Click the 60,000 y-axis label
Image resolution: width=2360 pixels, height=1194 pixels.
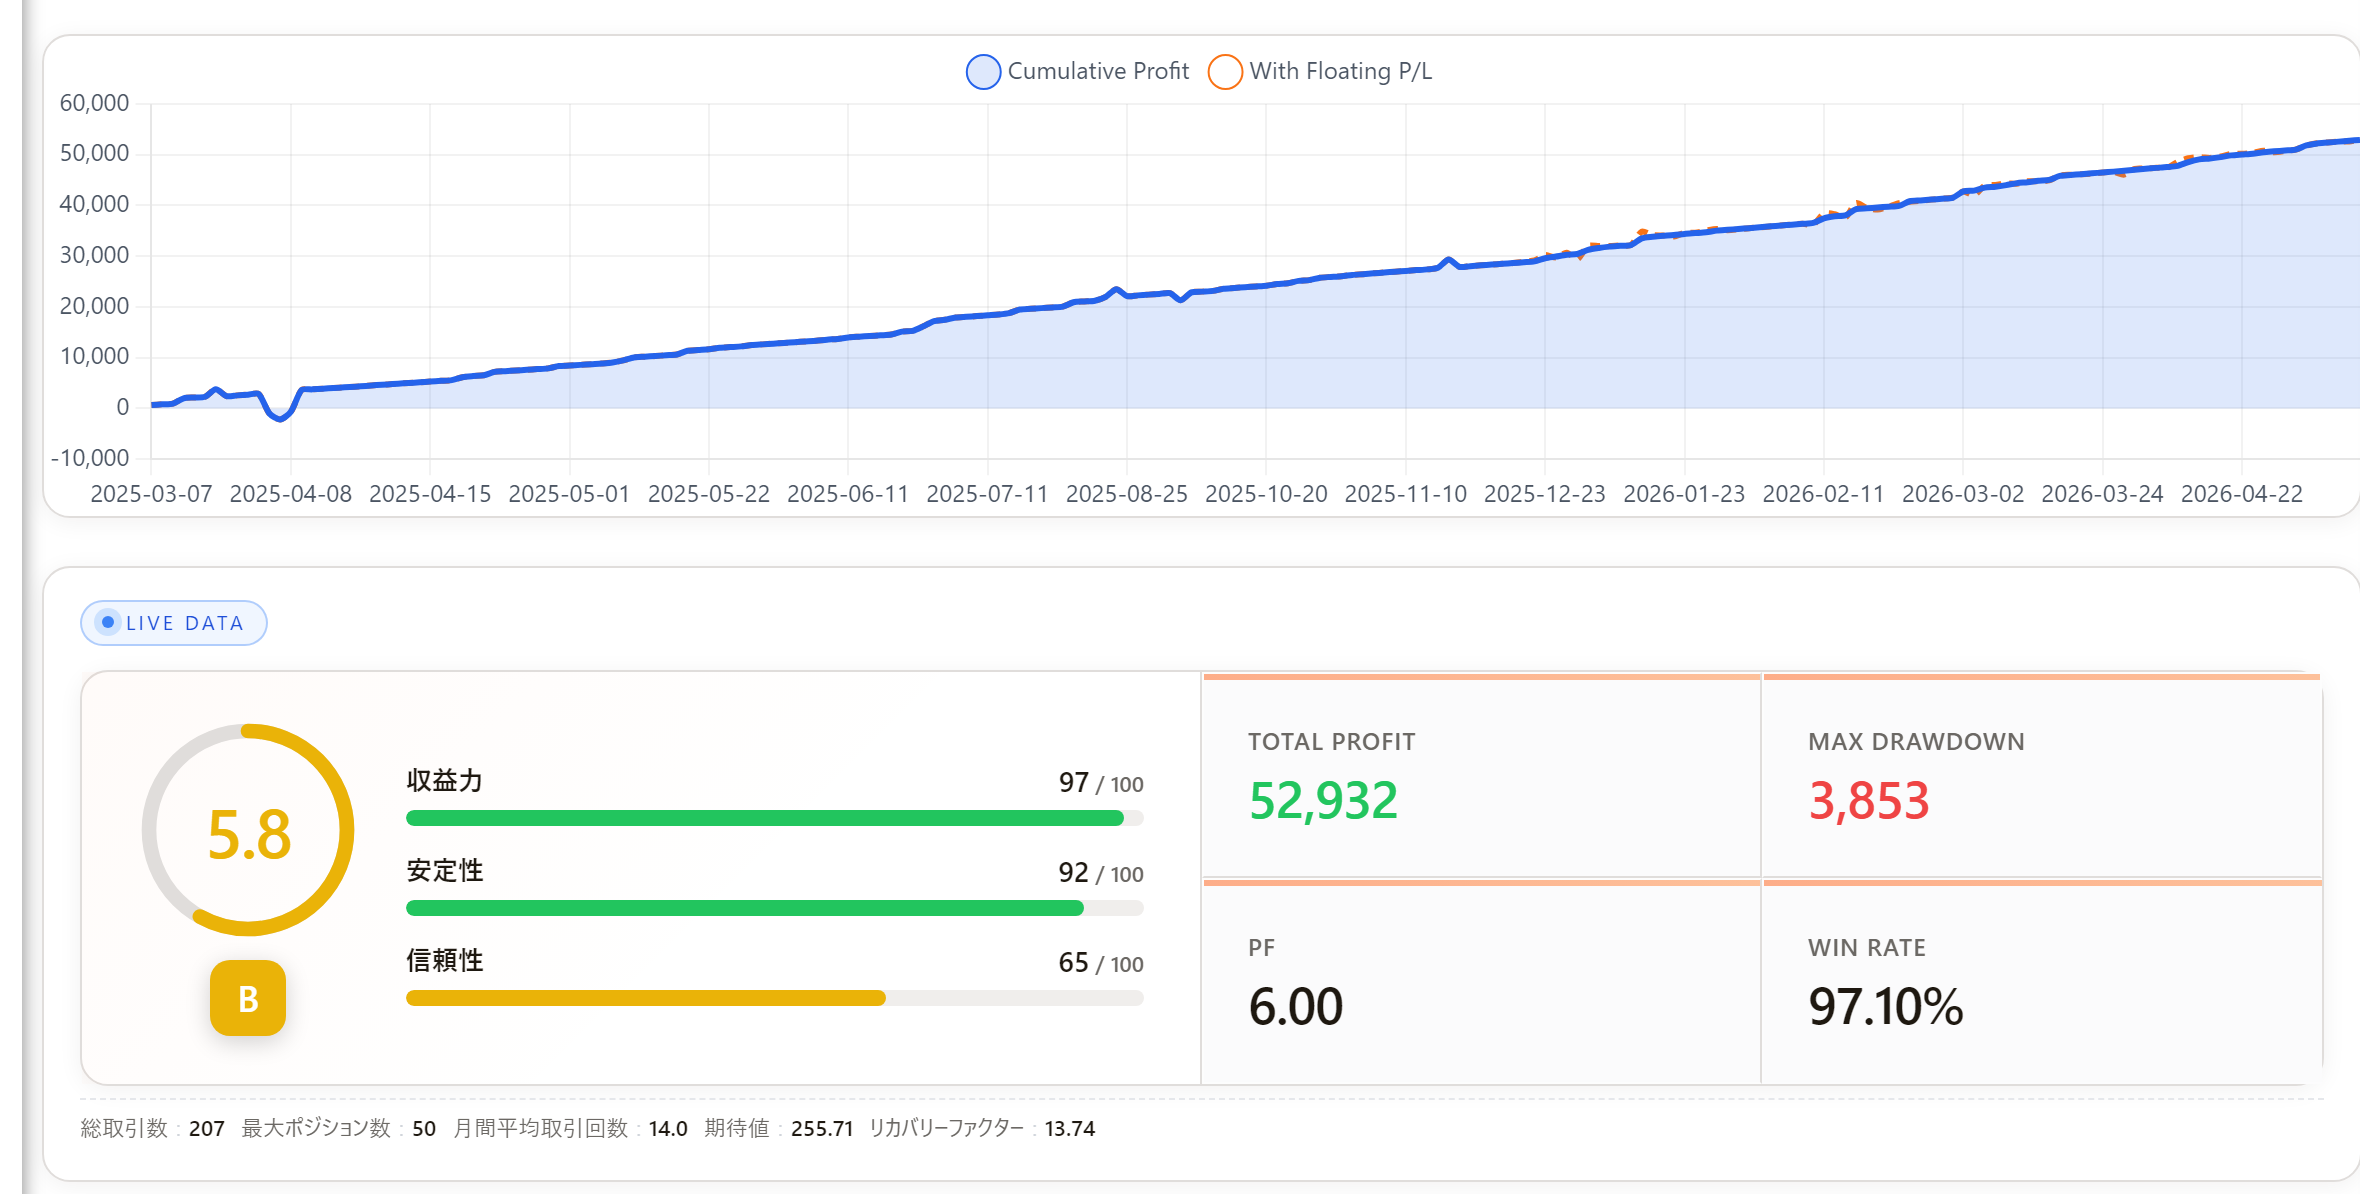pyautogui.click(x=94, y=103)
